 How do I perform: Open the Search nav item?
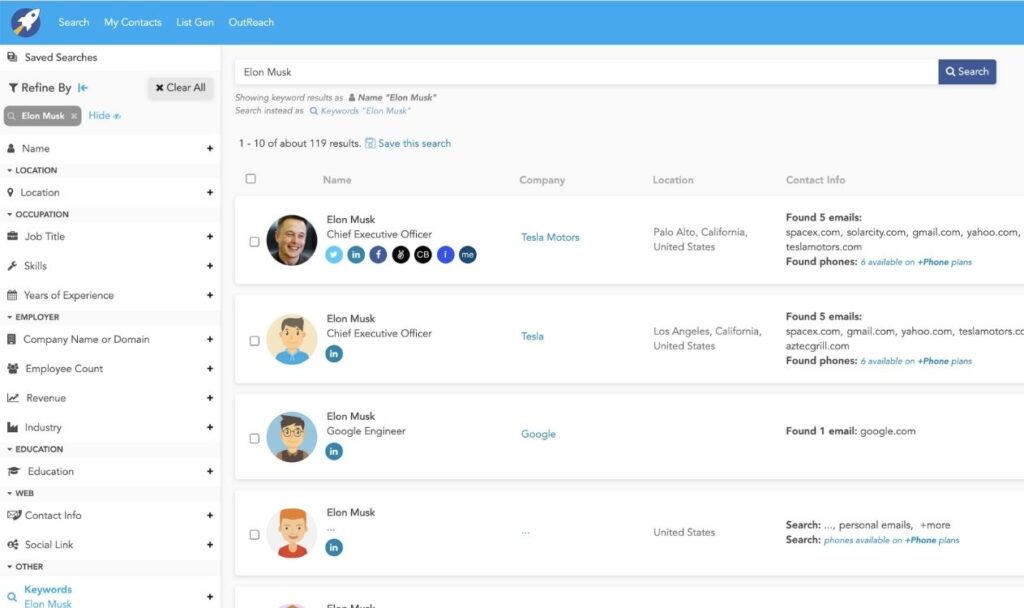[74, 22]
